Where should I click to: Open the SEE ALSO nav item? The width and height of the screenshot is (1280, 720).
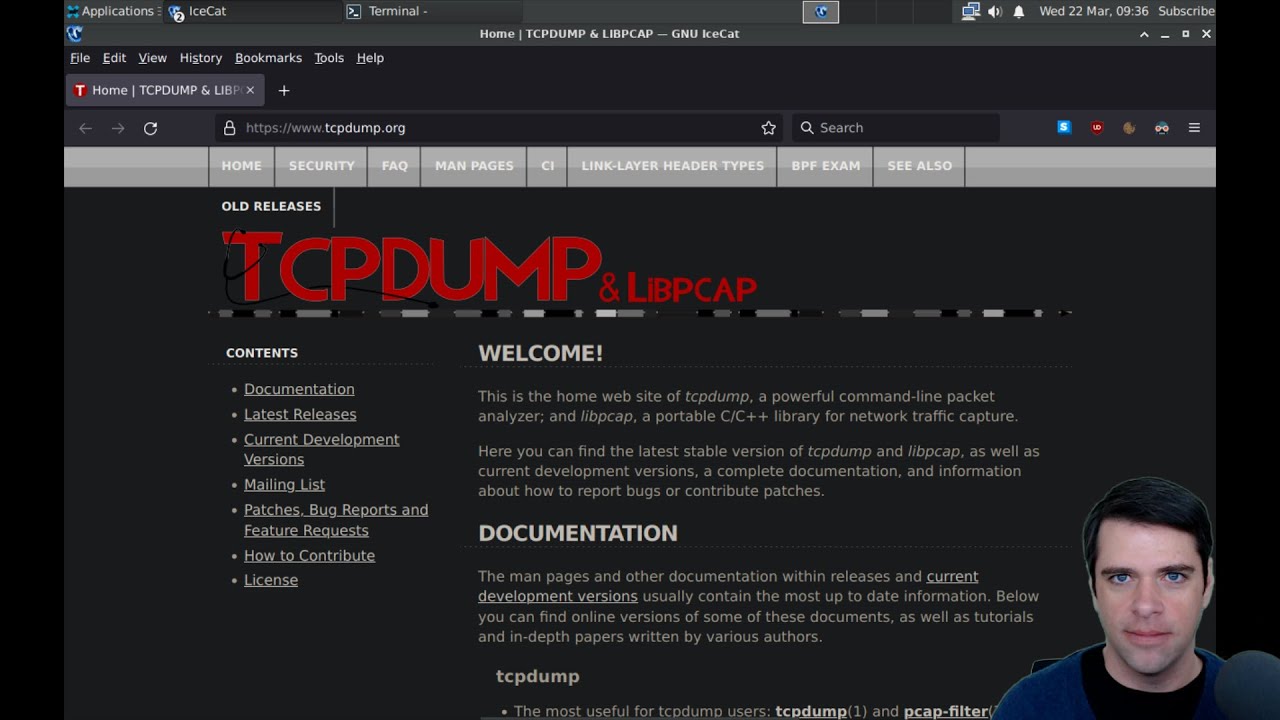(x=919, y=166)
